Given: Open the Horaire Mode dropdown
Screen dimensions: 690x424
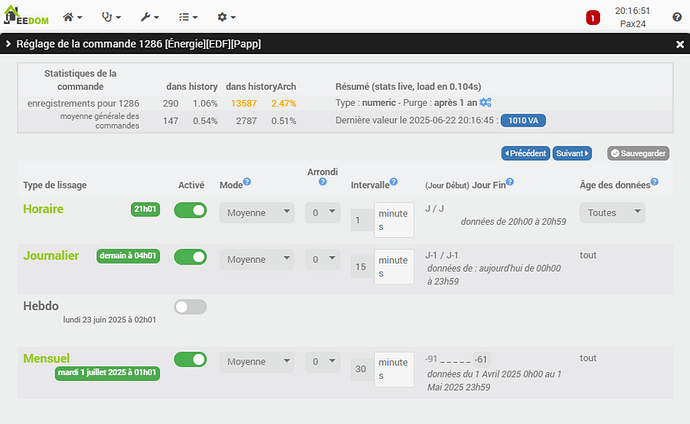Looking at the screenshot, I should point(256,213).
